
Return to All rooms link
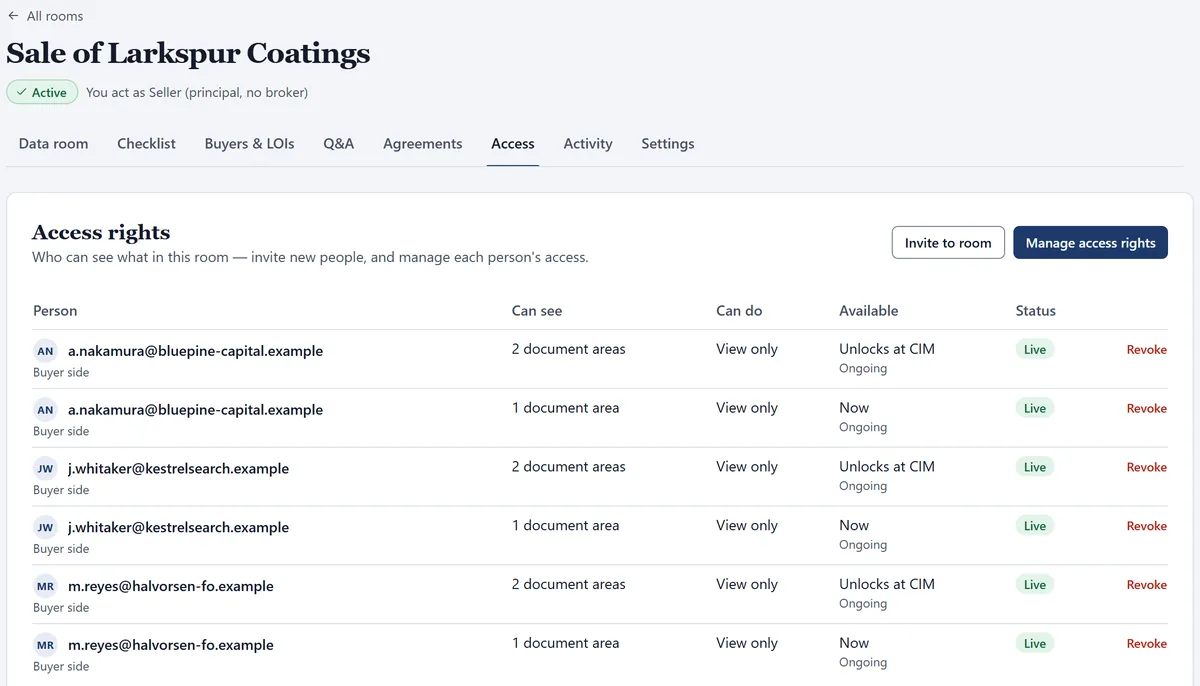pos(55,16)
